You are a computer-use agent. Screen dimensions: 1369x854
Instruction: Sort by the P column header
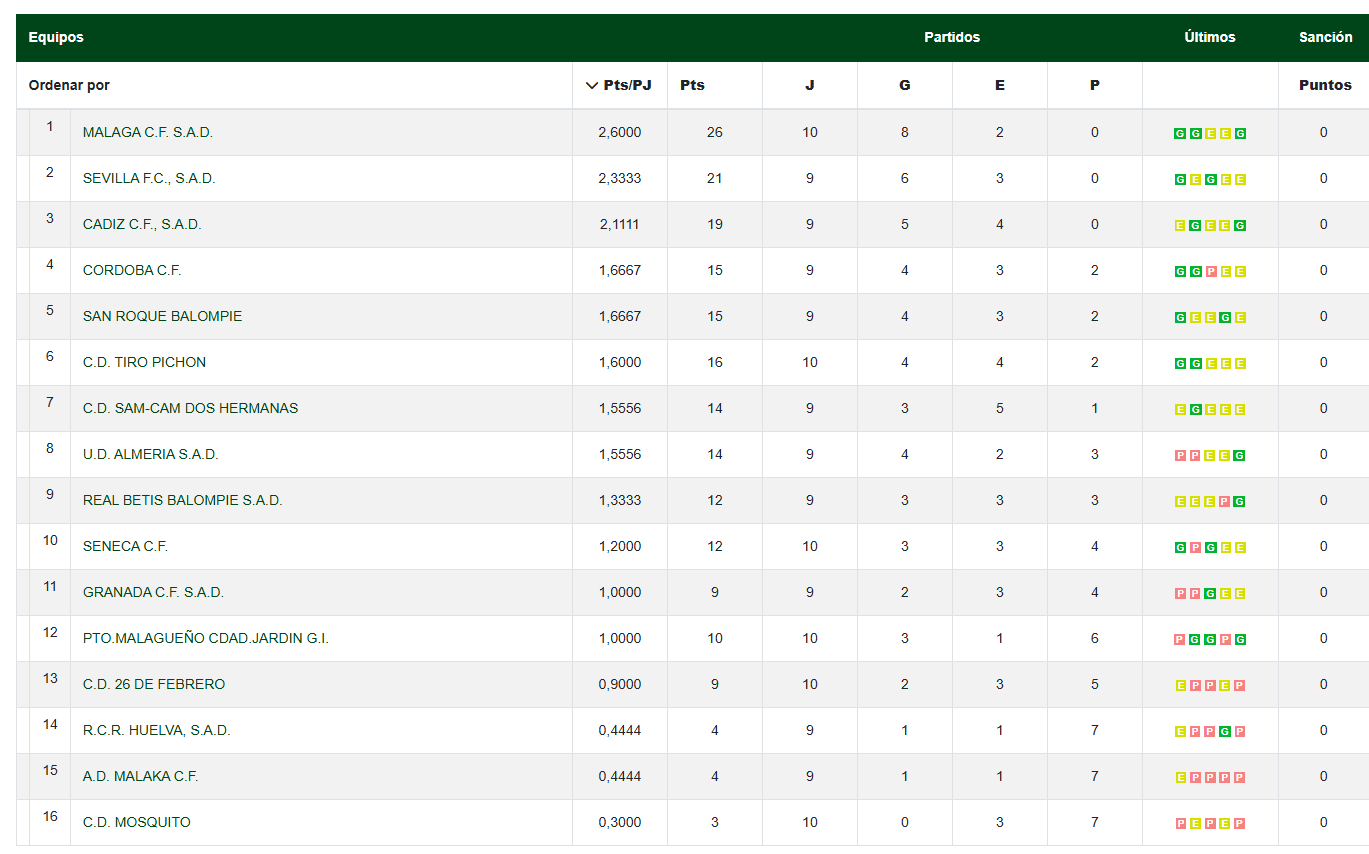(x=1095, y=85)
